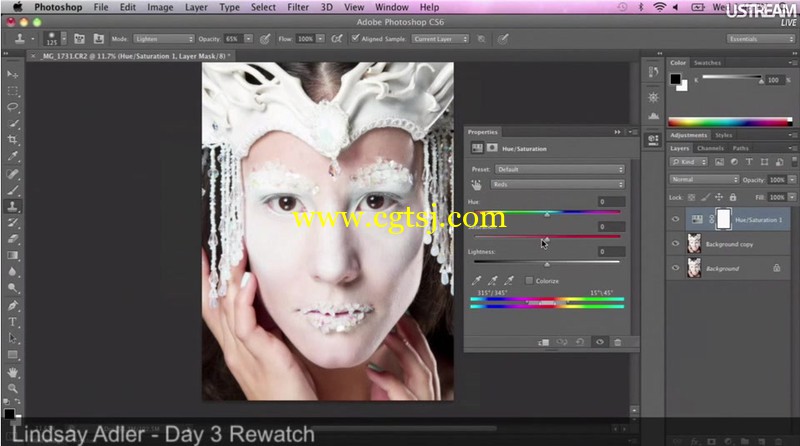Select the Horizontal Type tool
The width and height of the screenshot is (800, 446).
click(x=13, y=321)
